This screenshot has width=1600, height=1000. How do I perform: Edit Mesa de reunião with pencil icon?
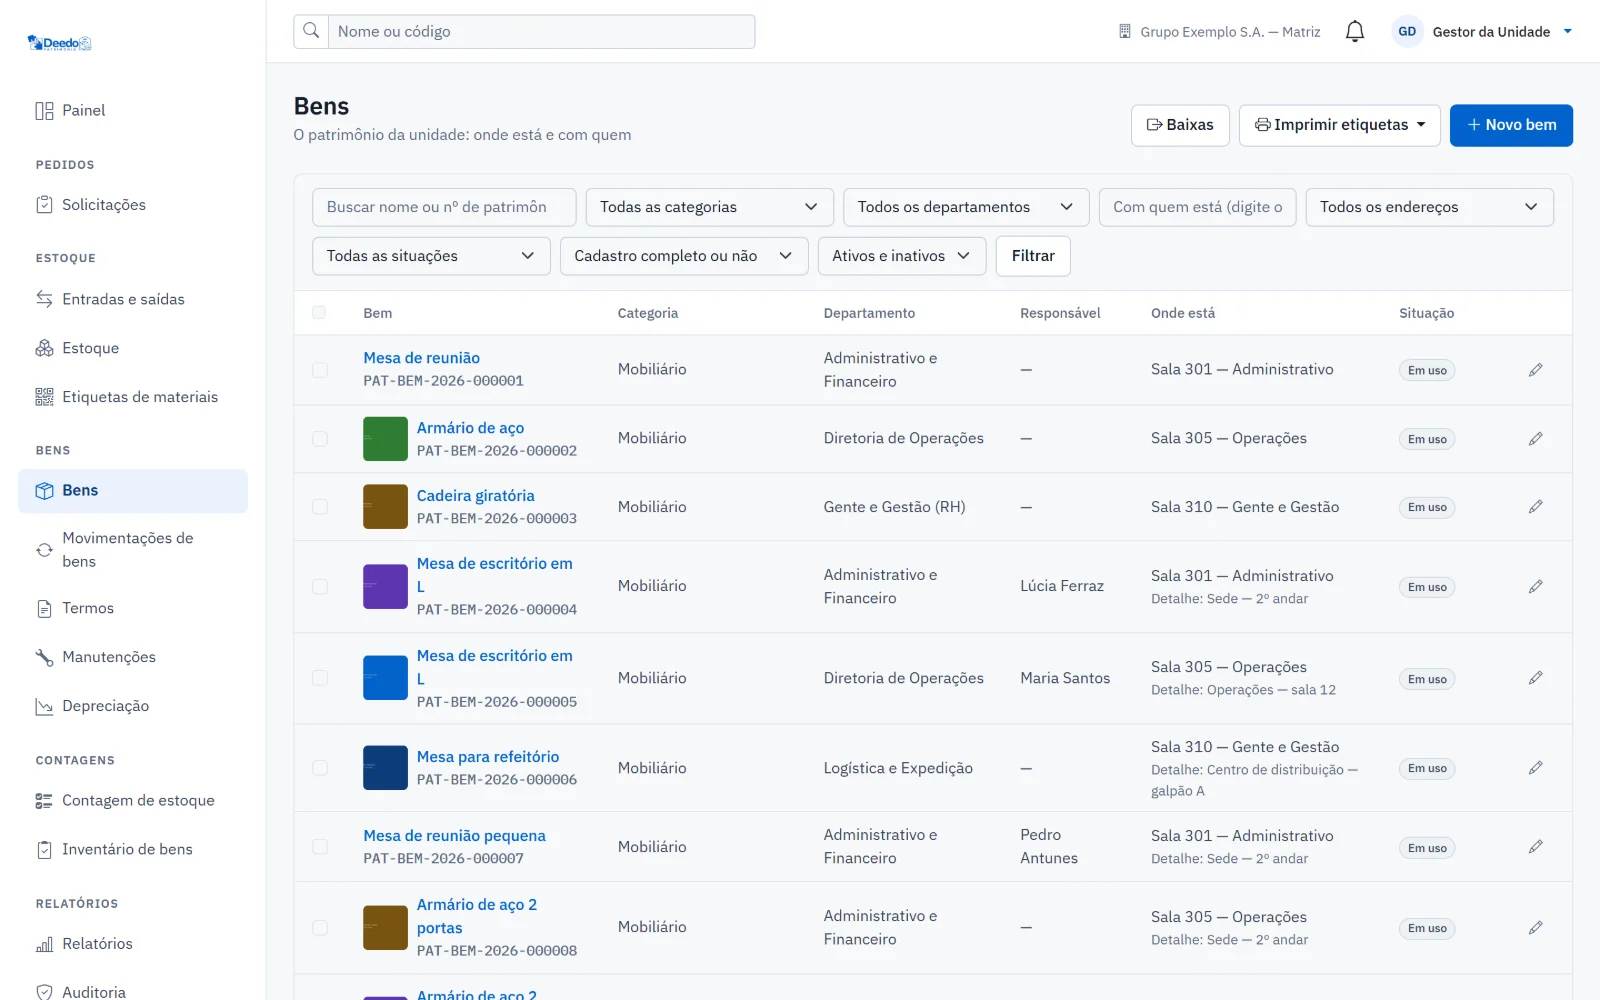[1535, 370]
